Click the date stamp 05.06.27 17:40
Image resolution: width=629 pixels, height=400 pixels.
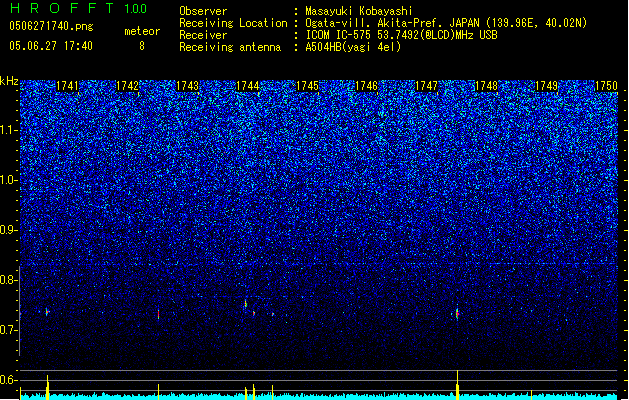[51, 46]
